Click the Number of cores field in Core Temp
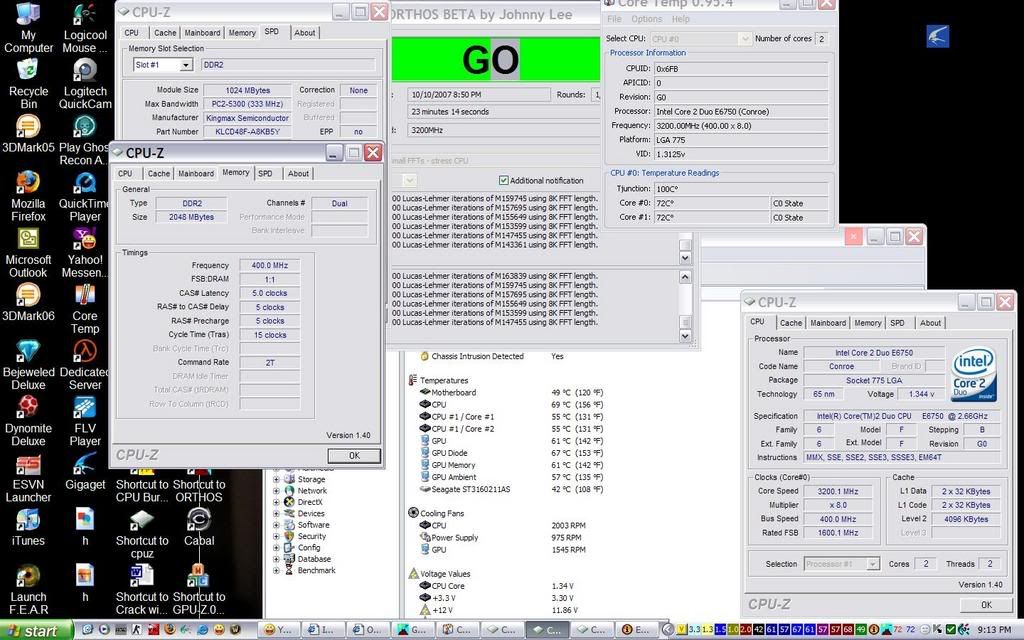The height and width of the screenshot is (640, 1024). [x=822, y=39]
